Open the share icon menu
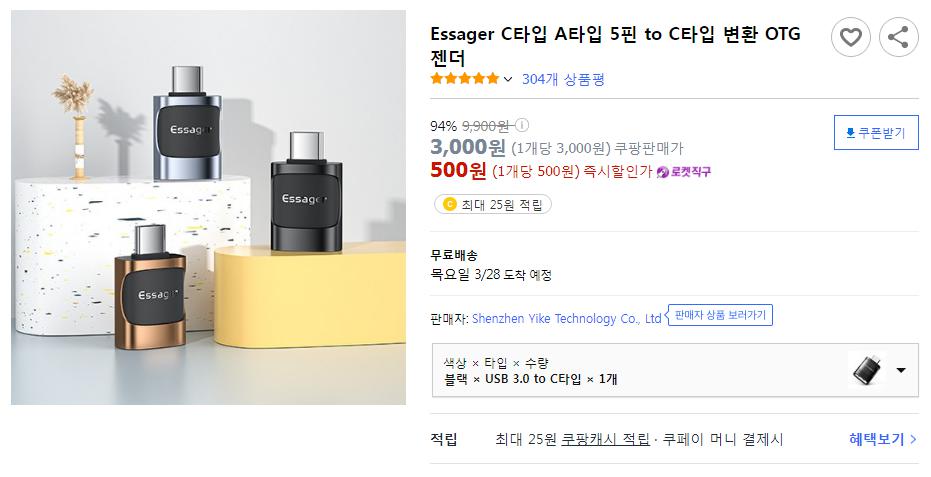931x477 pixels. pos(898,37)
